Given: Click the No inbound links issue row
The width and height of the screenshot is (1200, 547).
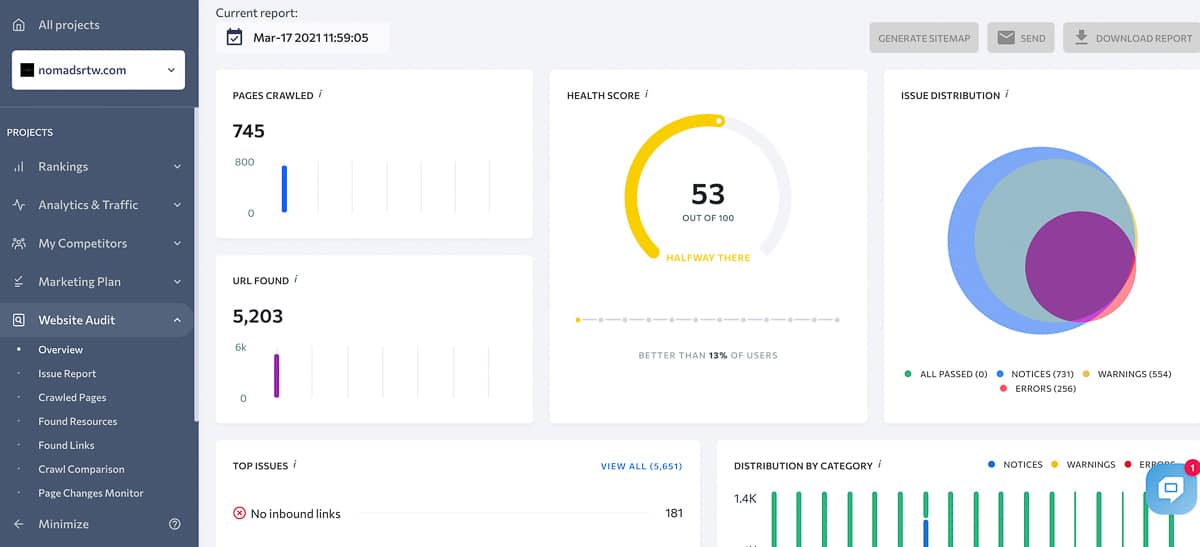Looking at the screenshot, I should click(458, 513).
